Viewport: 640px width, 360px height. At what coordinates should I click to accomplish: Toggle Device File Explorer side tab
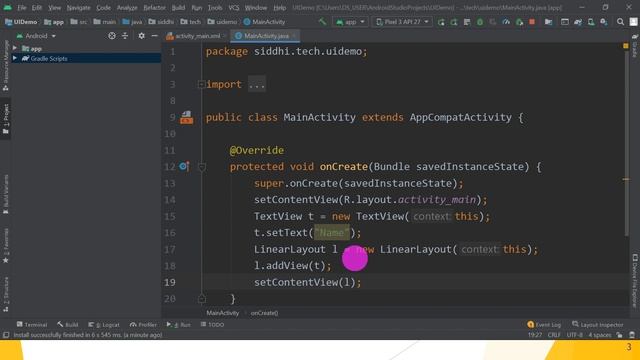point(635,281)
